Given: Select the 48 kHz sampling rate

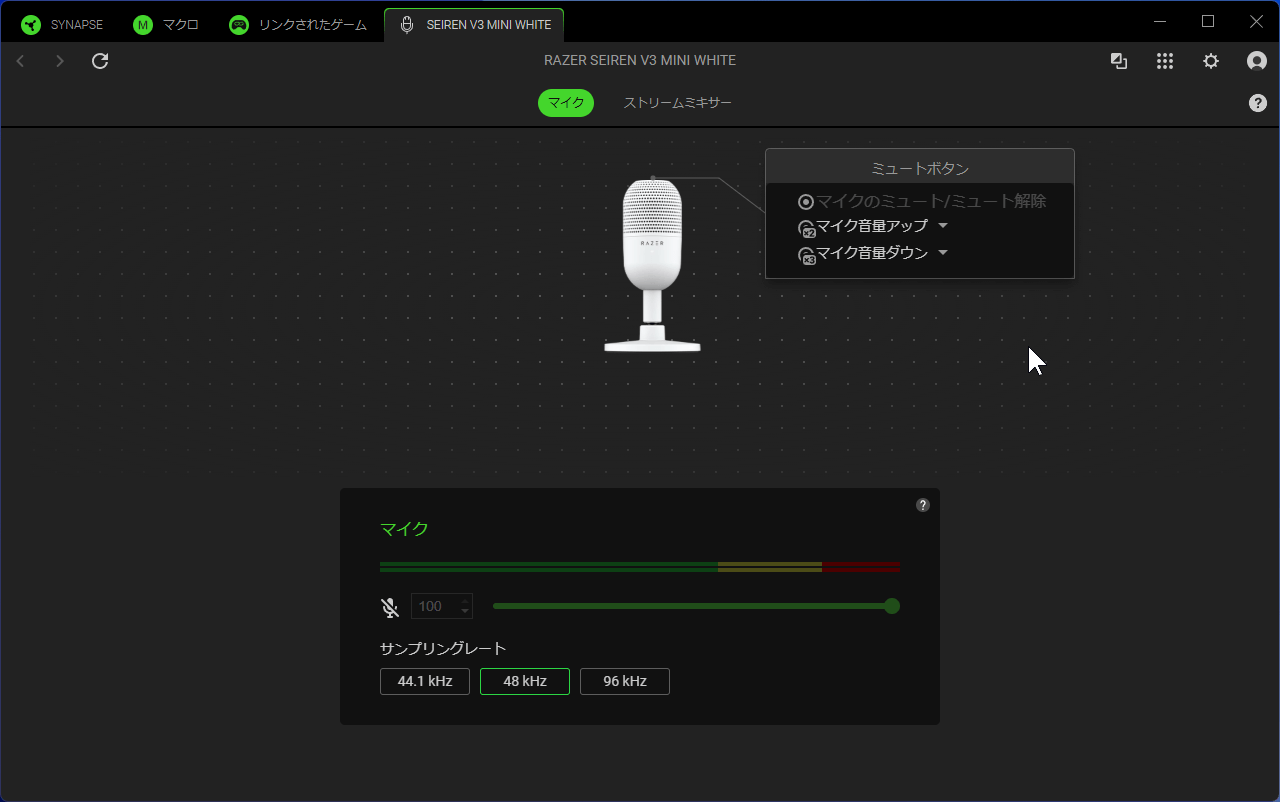Looking at the screenshot, I should [525, 681].
